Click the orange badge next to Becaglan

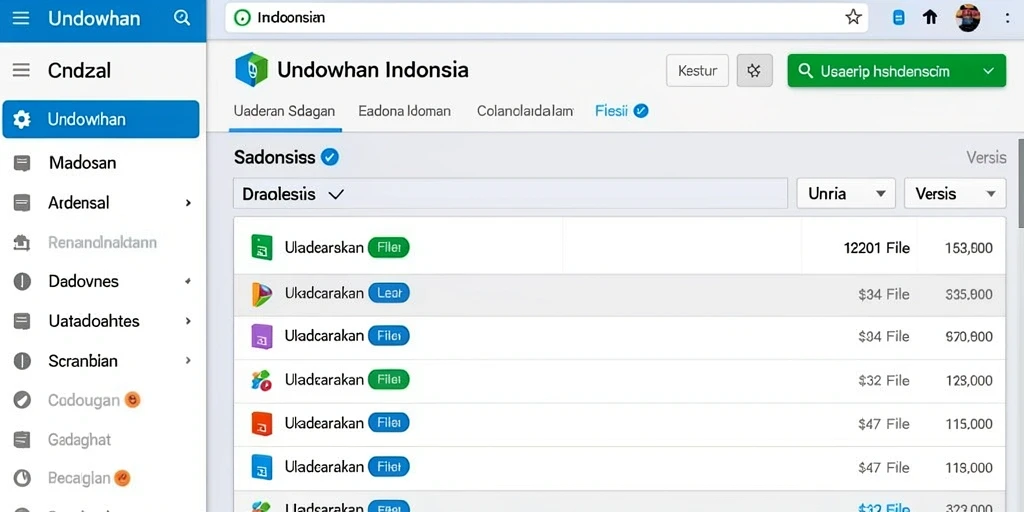[122, 478]
